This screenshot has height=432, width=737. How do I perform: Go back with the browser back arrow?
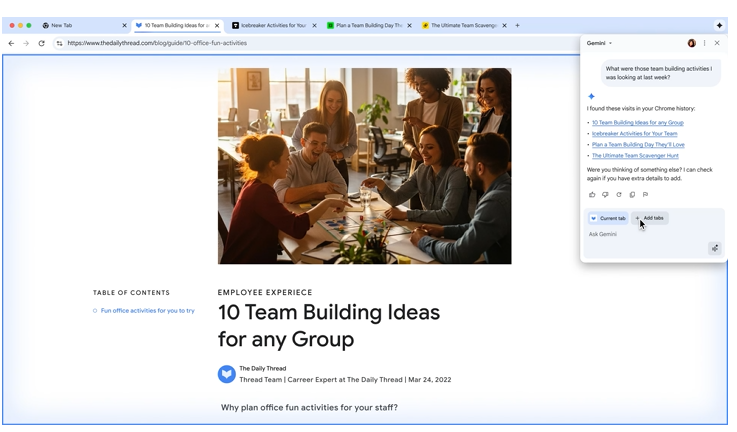(11, 43)
